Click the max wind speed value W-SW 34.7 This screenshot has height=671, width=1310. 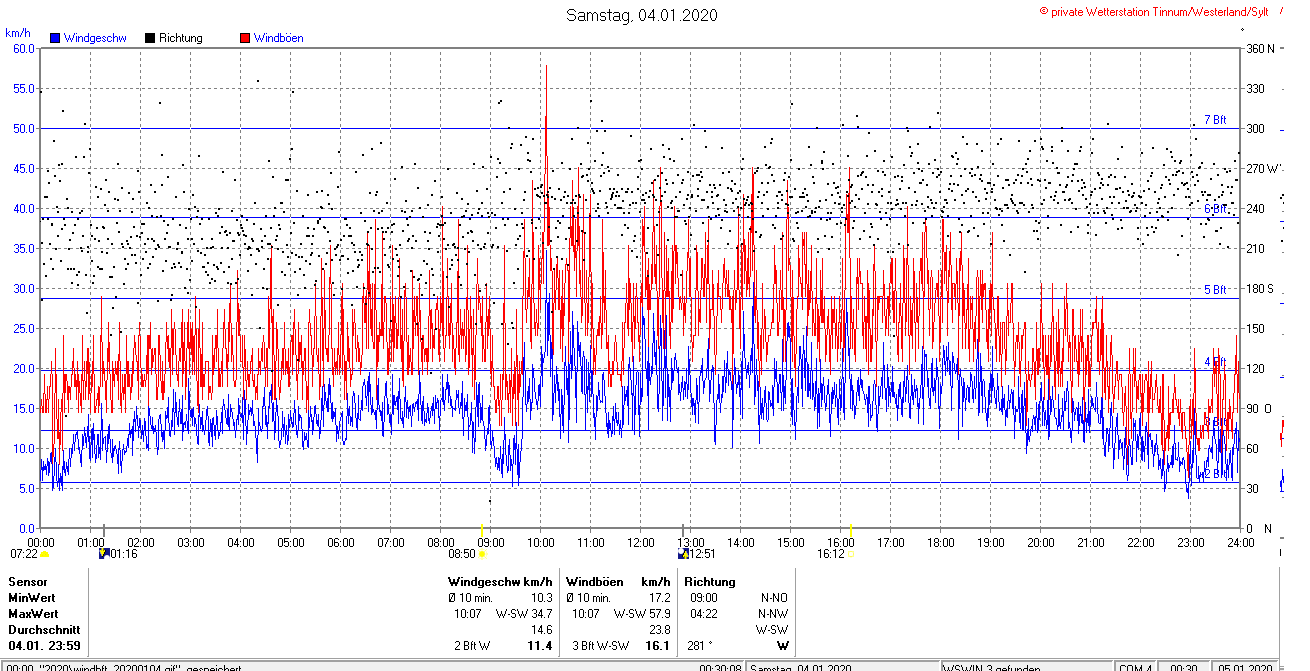click(524, 614)
